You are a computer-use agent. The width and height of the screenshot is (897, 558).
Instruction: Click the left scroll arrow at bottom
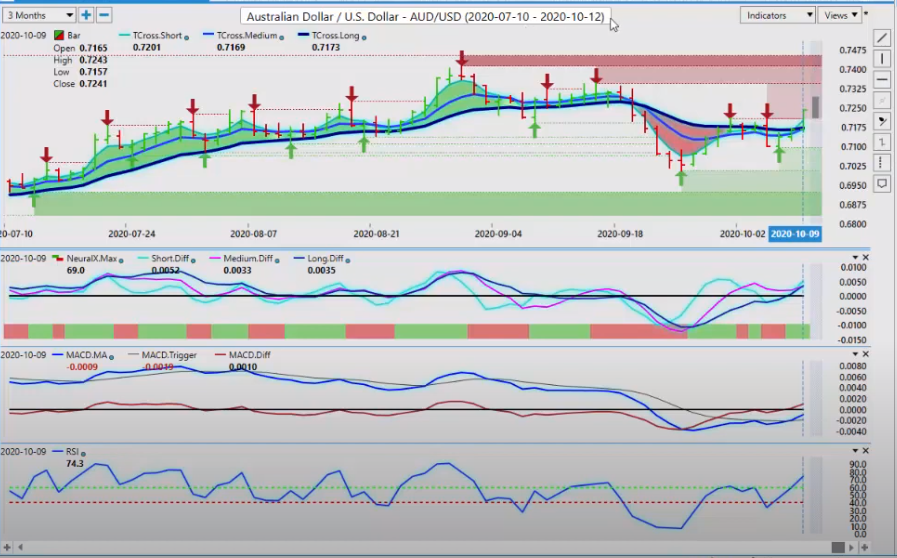(x=21, y=548)
